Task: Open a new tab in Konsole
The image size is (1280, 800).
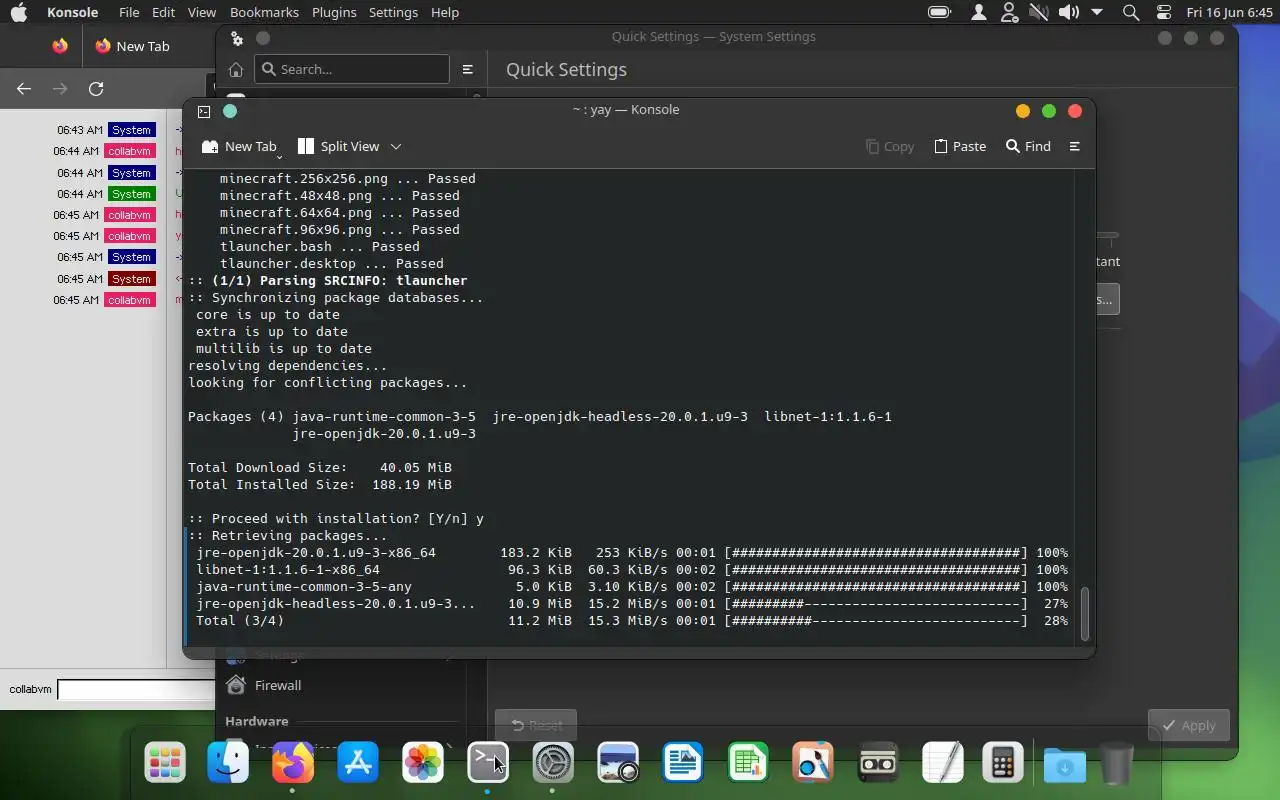Action: (239, 146)
